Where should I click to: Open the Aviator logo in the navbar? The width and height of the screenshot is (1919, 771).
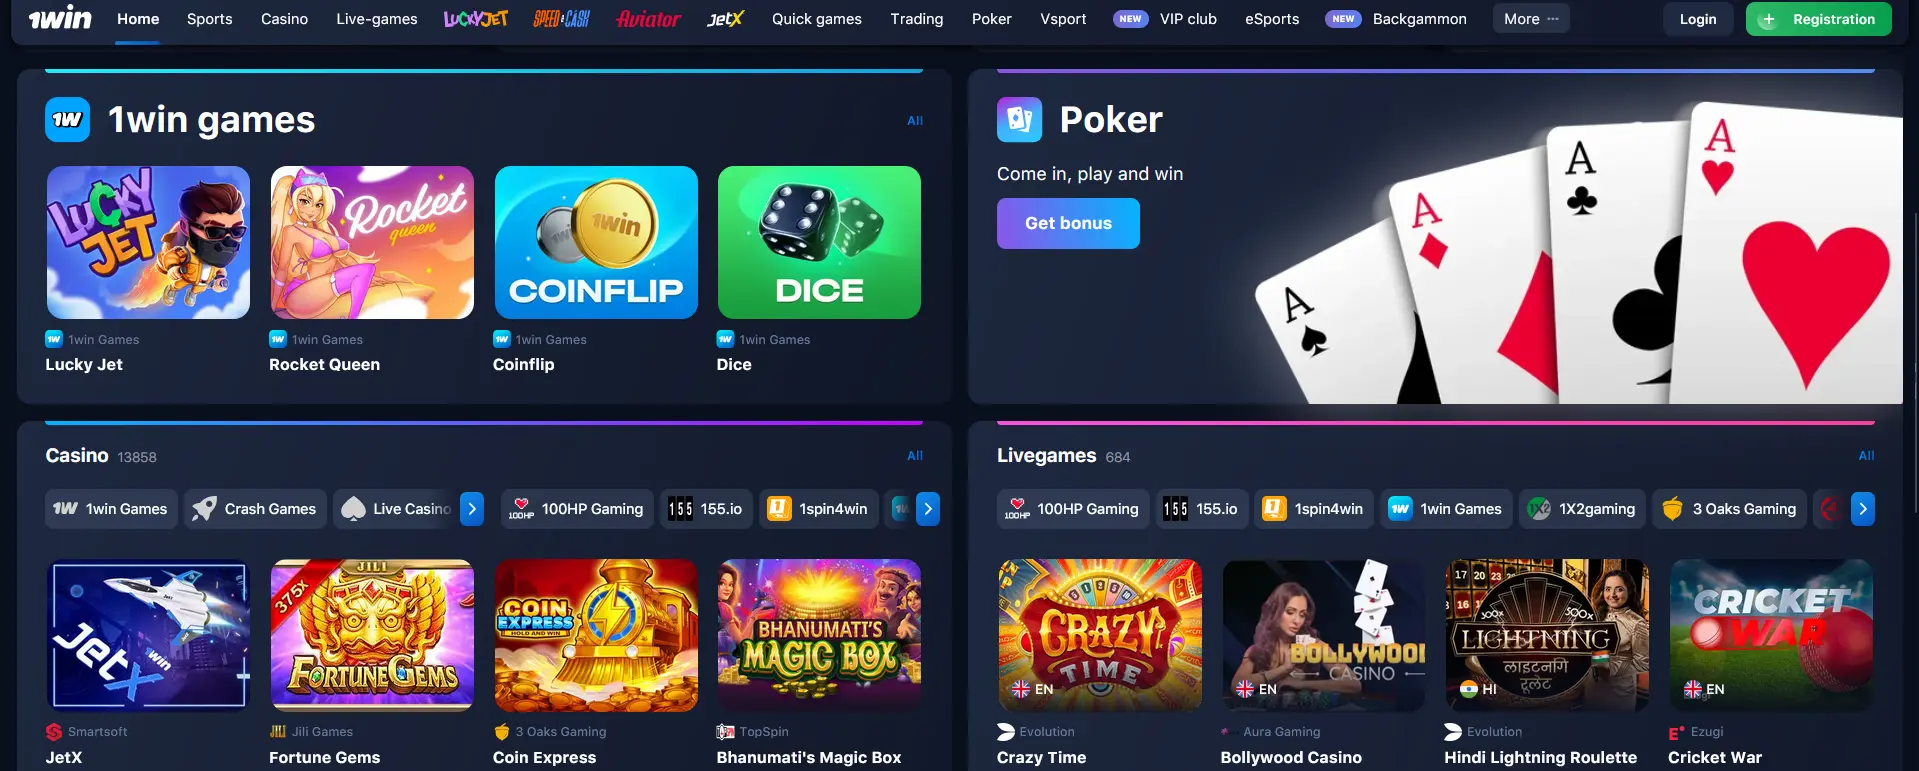[x=648, y=19]
